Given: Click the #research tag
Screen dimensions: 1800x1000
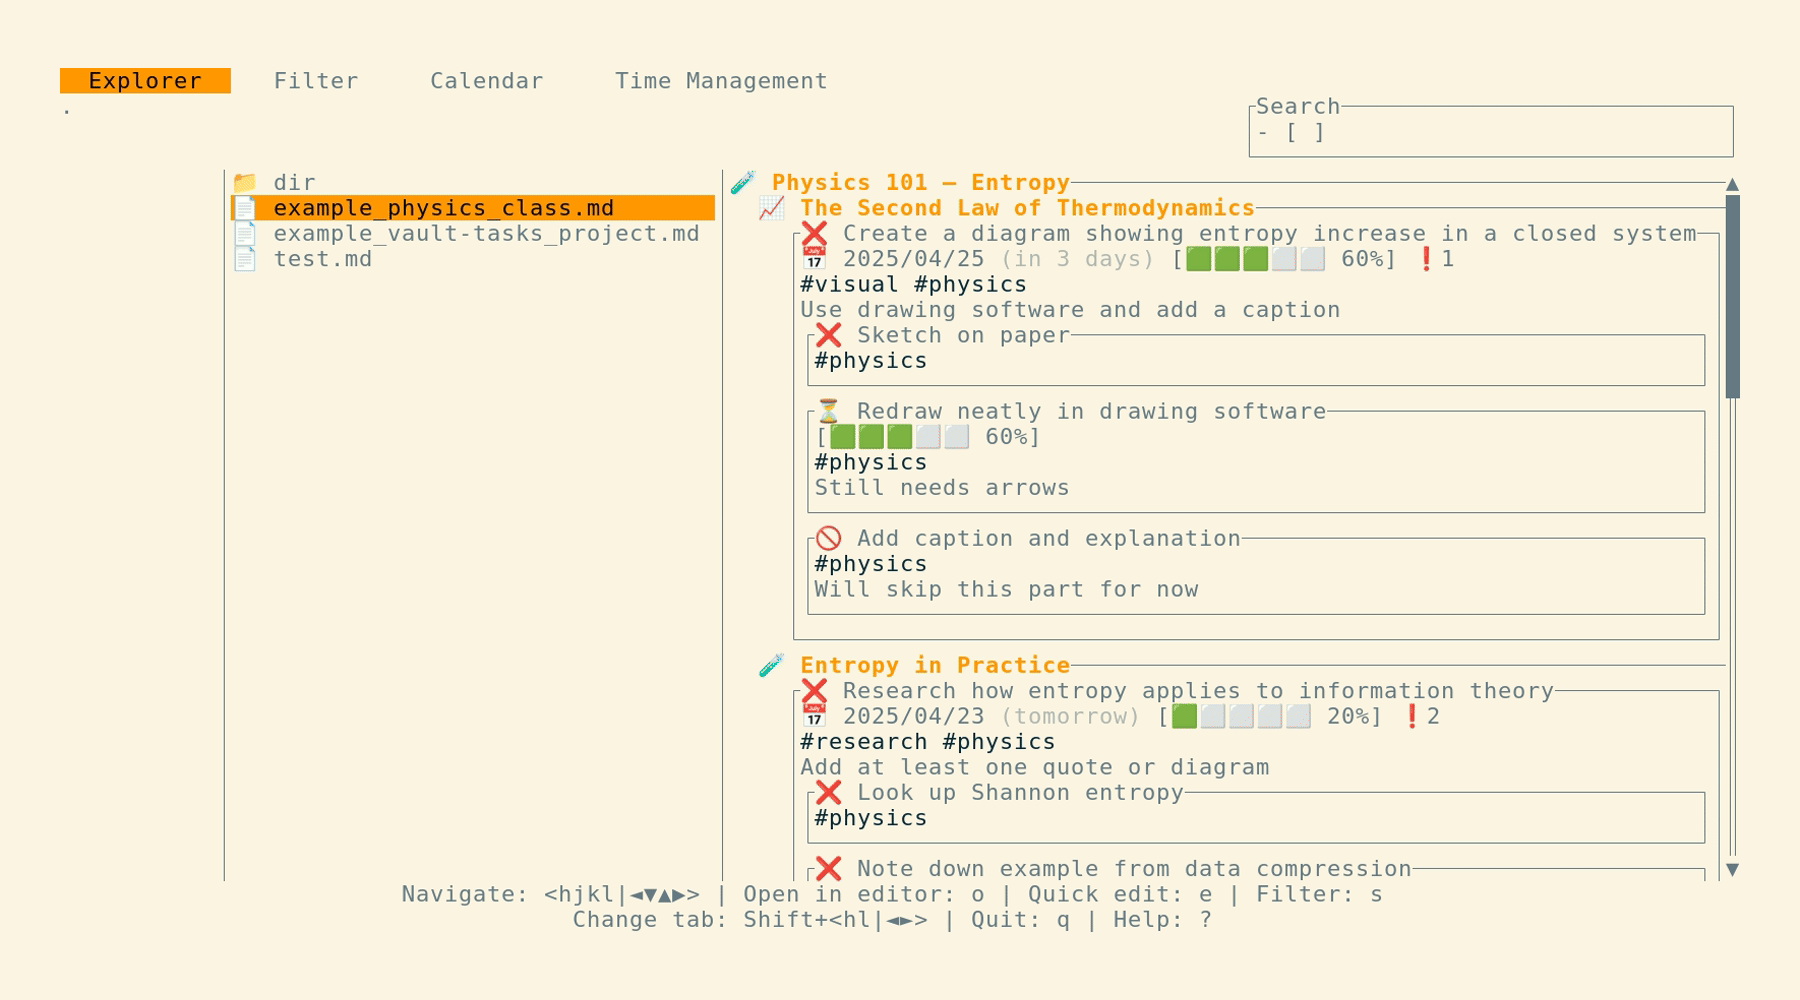Looking at the screenshot, I should tap(863, 742).
